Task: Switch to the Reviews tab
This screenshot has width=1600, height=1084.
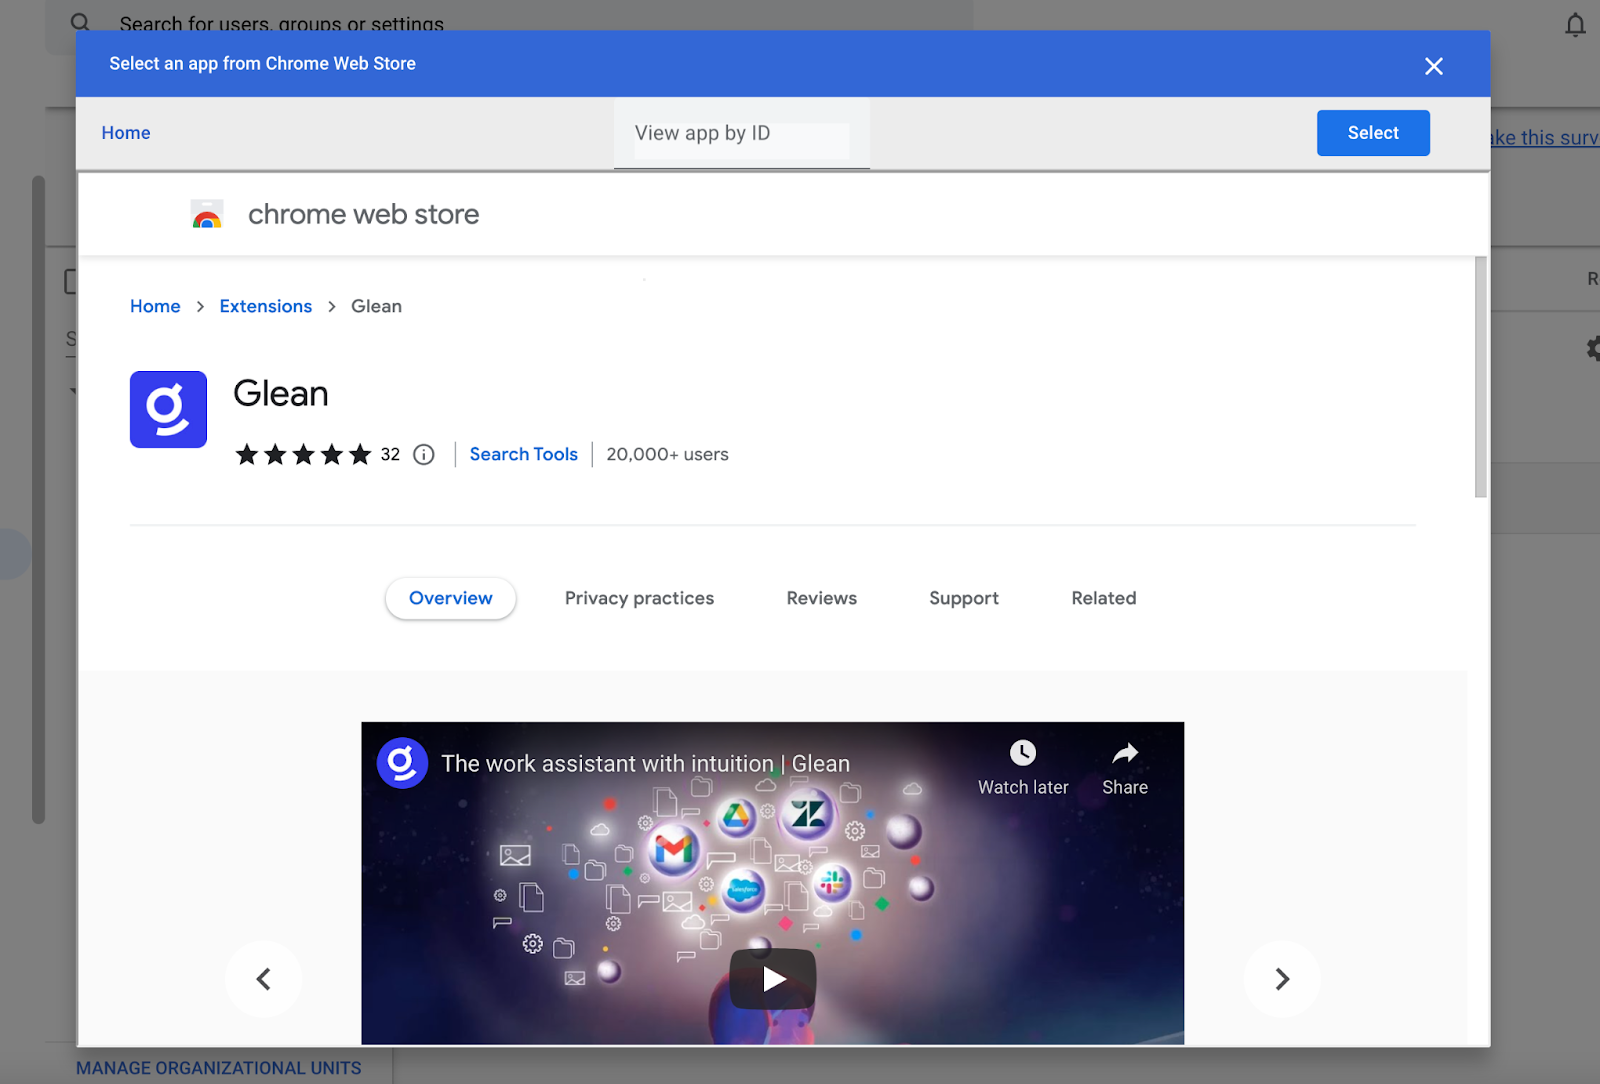Action: click(822, 598)
